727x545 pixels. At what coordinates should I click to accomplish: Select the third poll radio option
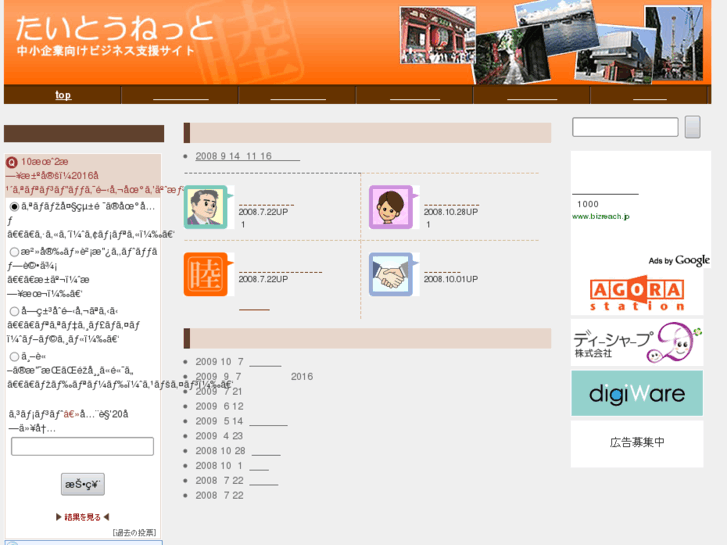14,311
